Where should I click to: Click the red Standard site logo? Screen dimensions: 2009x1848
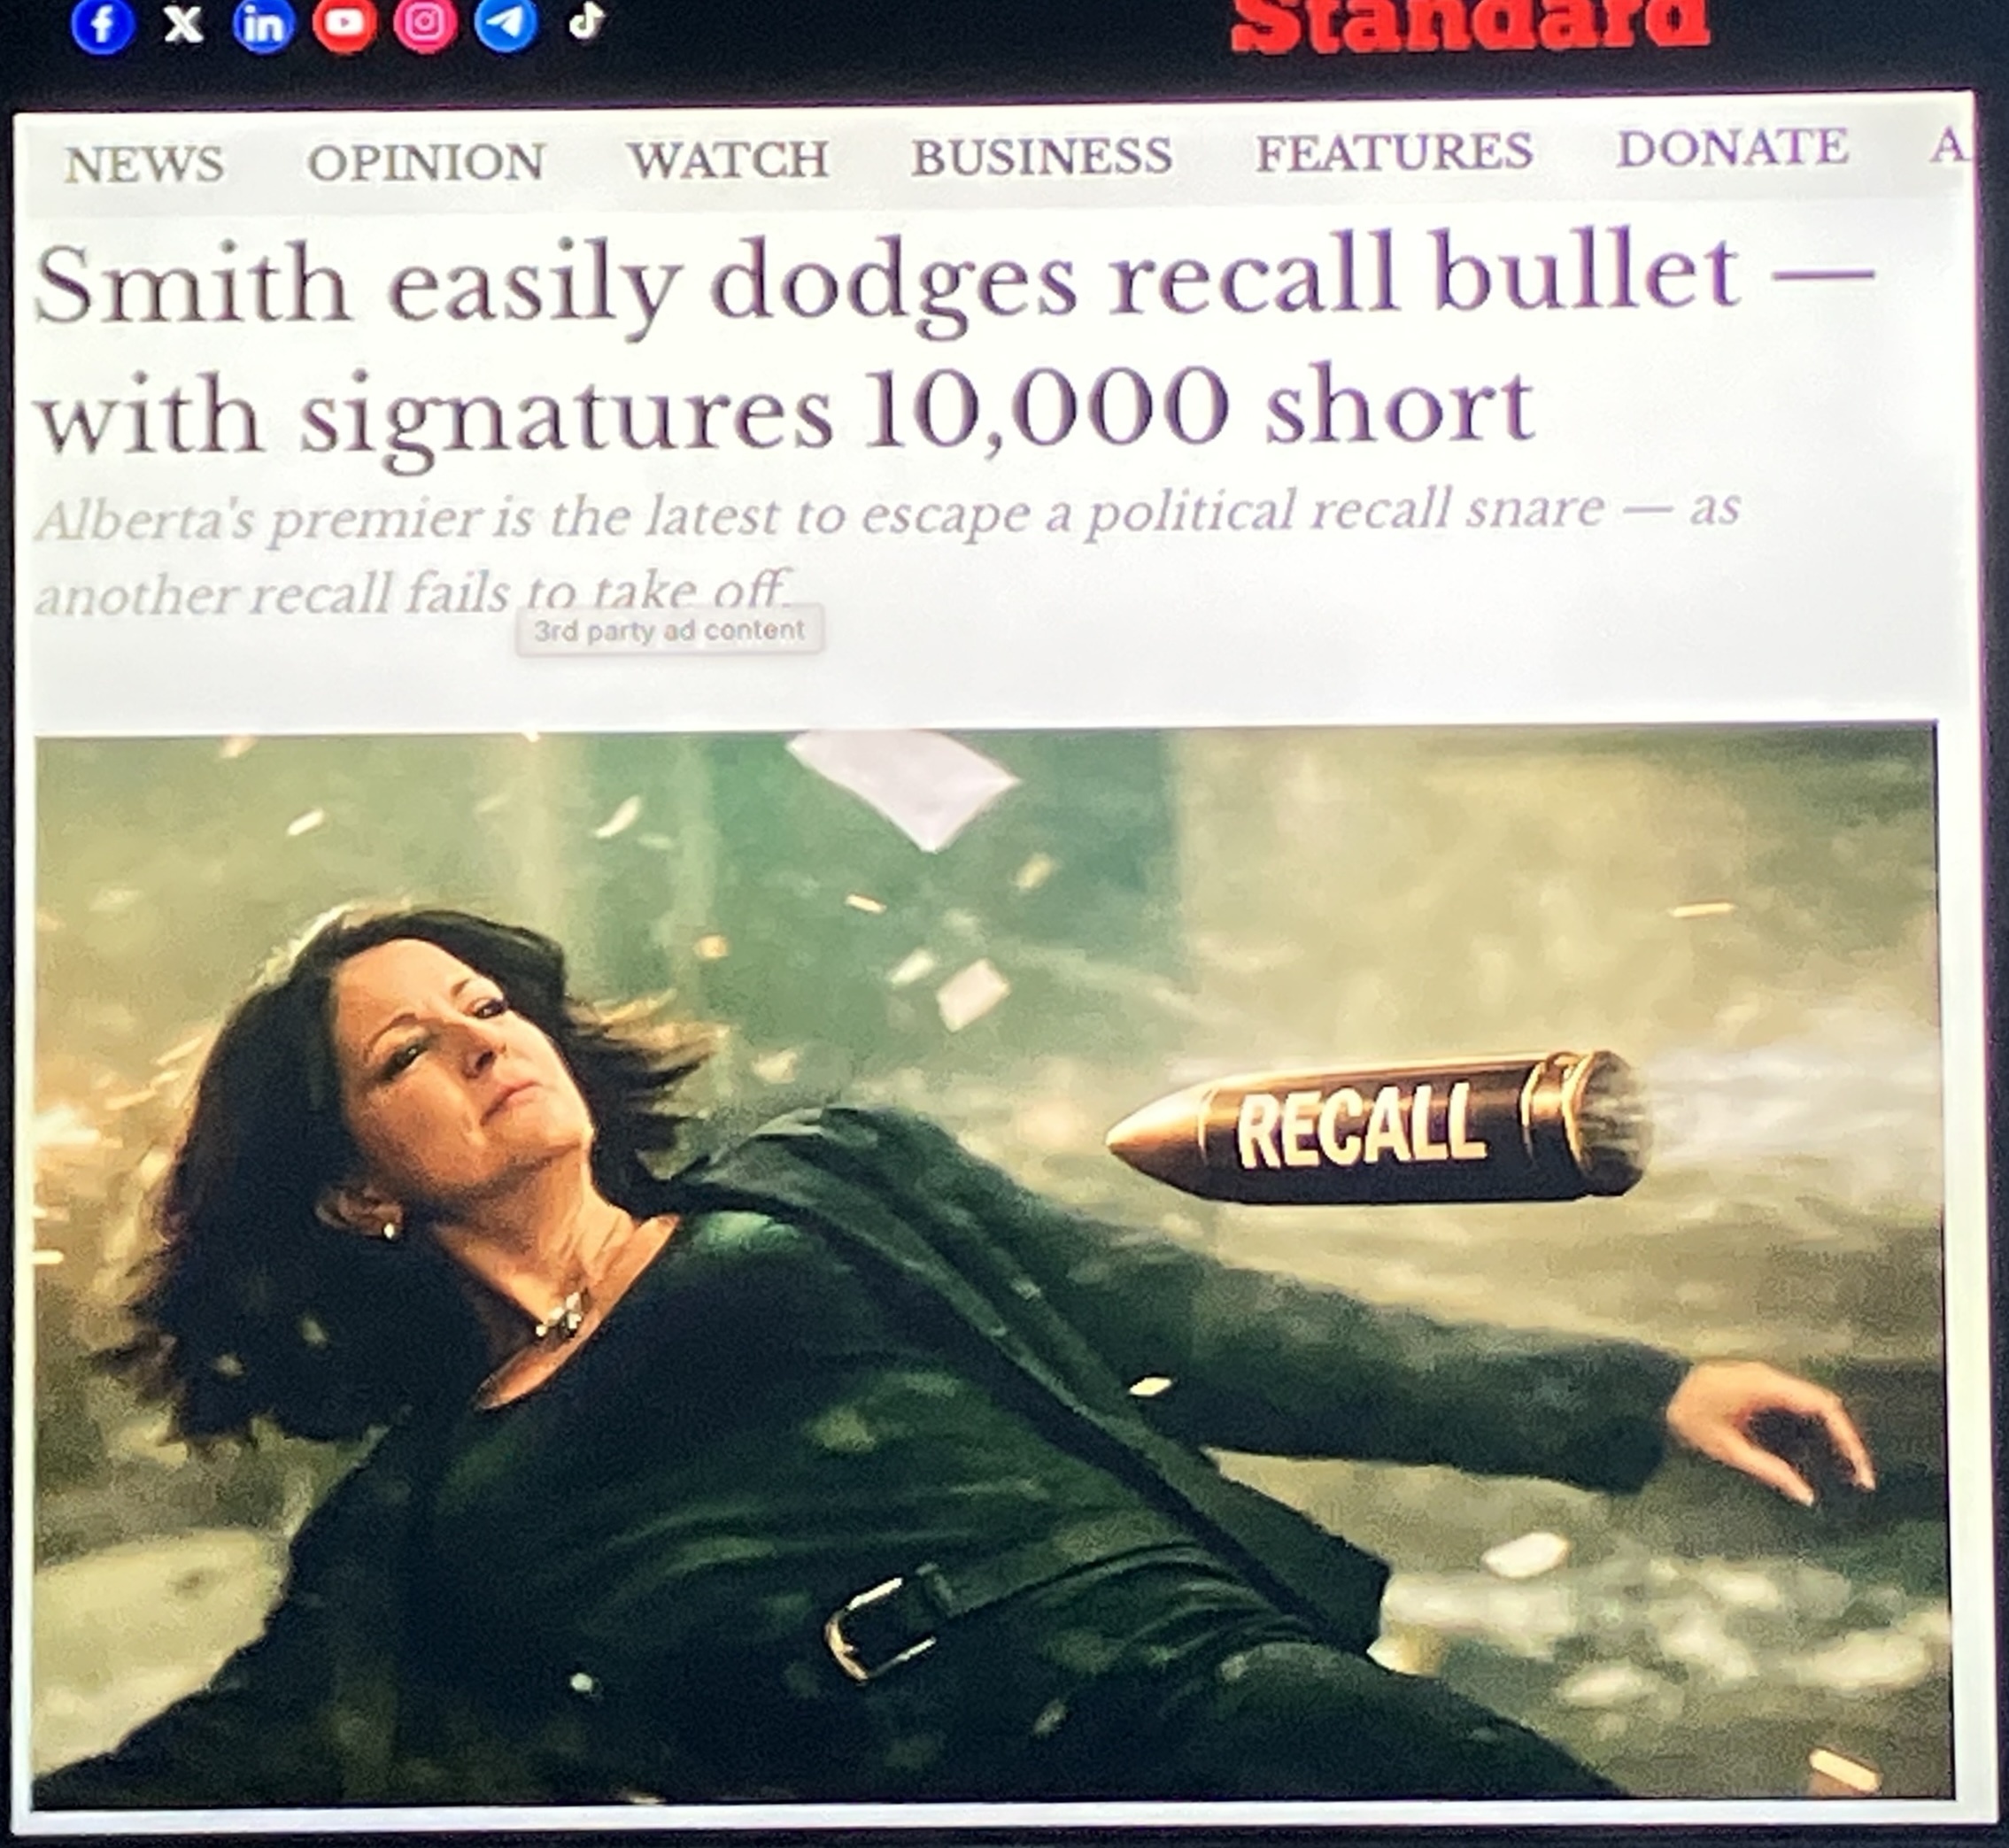1470,24
